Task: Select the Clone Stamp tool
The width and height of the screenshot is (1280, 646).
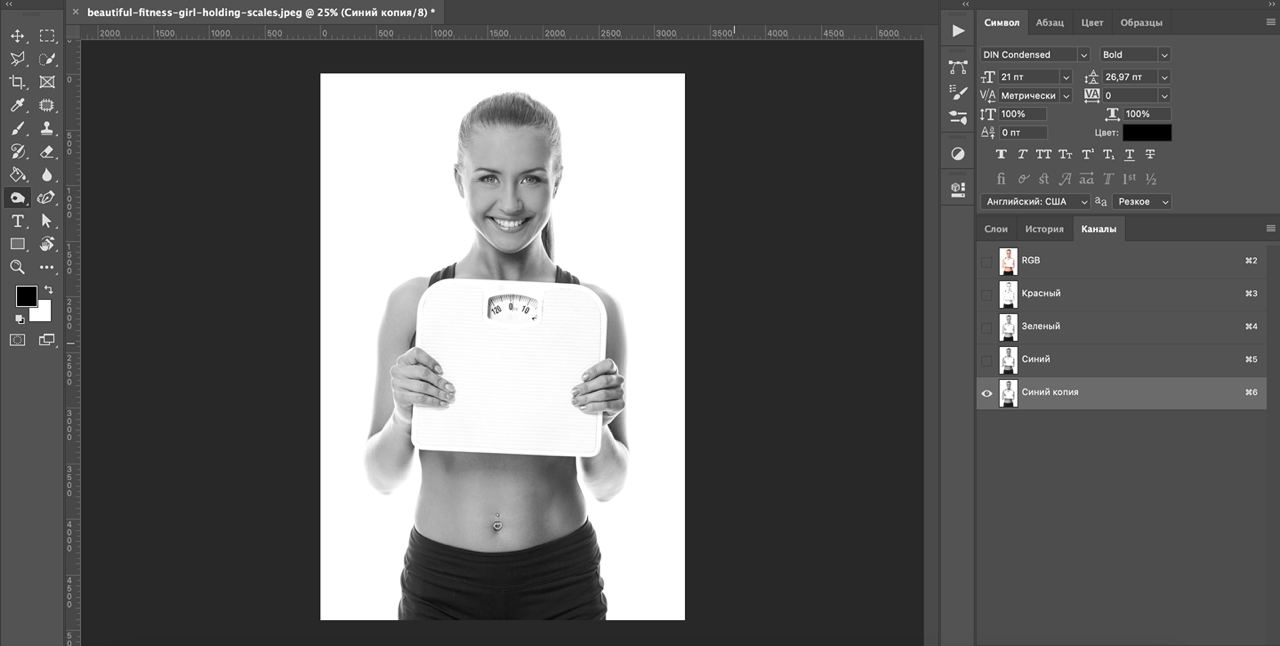Action: tap(47, 128)
